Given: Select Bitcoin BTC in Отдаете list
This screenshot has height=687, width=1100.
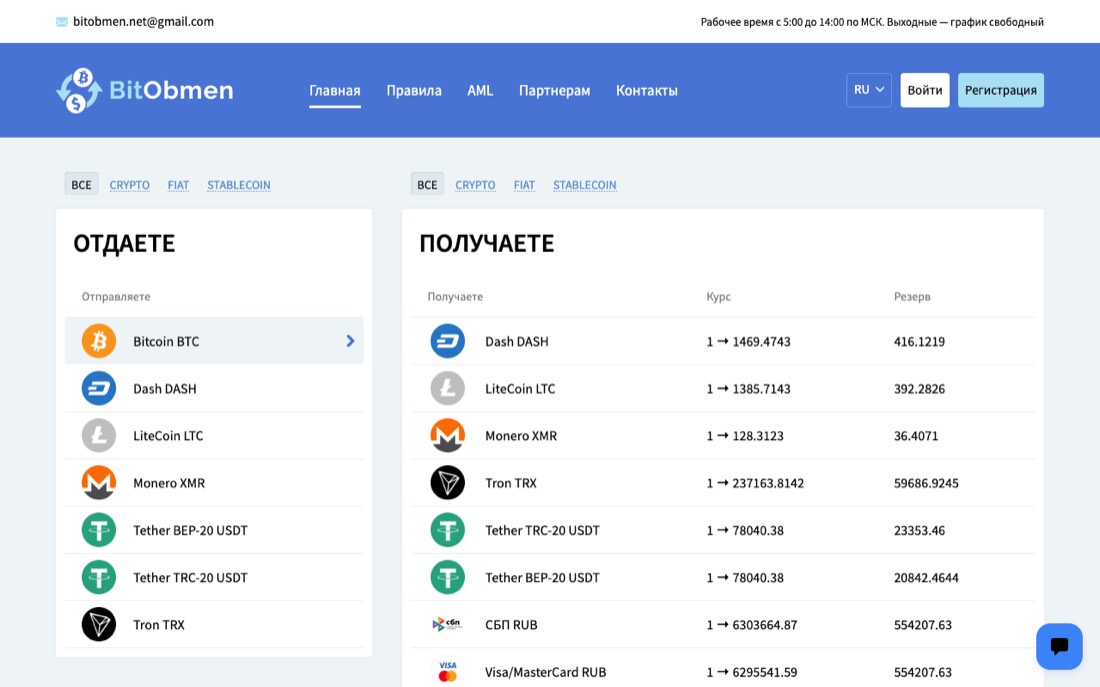Looking at the screenshot, I should (x=214, y=340).
